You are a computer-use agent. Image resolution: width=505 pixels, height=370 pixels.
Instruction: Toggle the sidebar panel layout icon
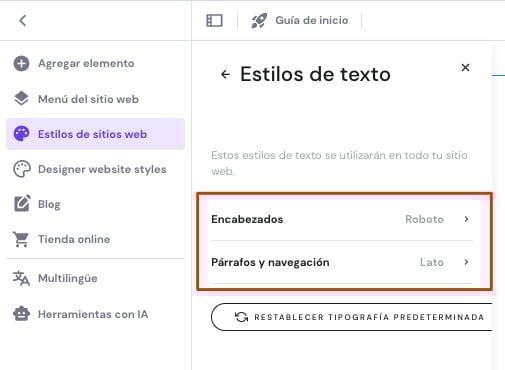[214, 21]
